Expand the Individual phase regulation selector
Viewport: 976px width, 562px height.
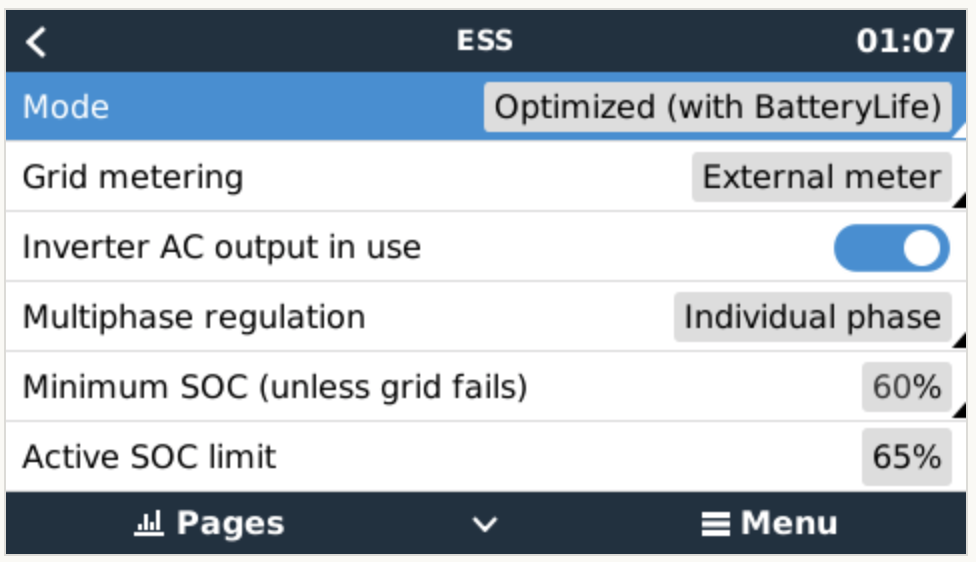[812, 317]
